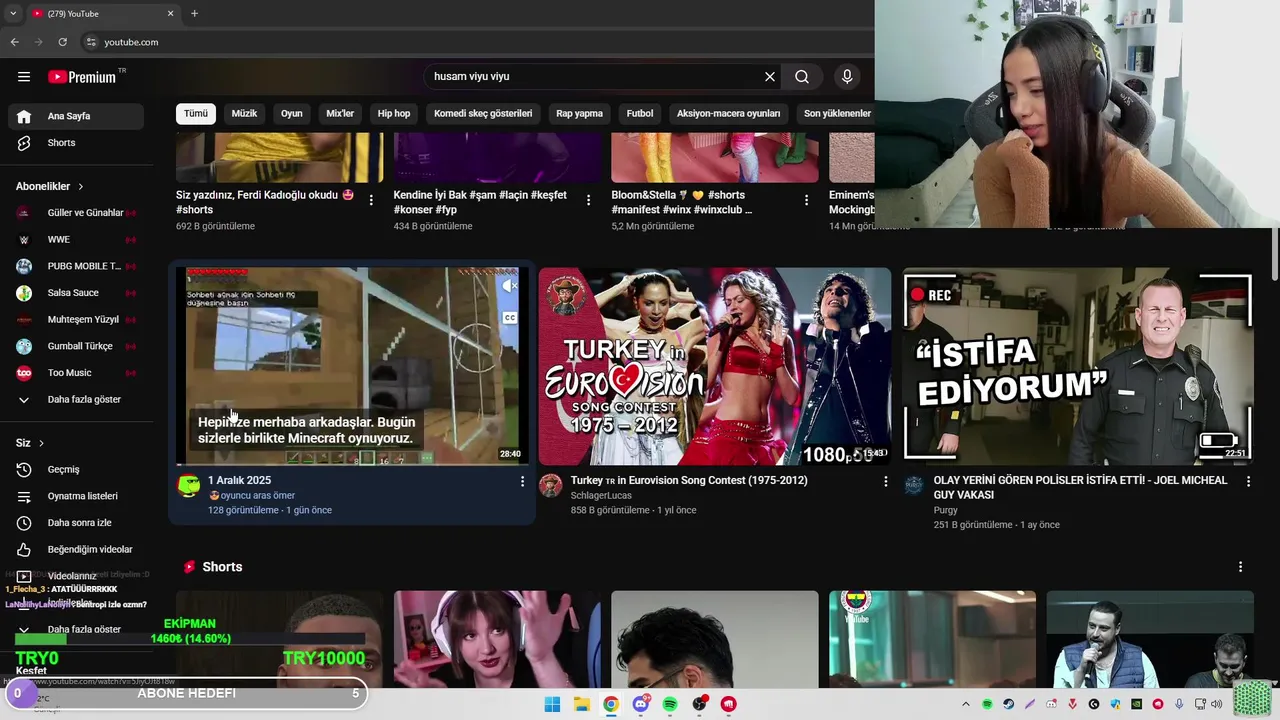1280x720 pixels.
Task: Open the Minecraft video preview
Action: coord(352,366)
